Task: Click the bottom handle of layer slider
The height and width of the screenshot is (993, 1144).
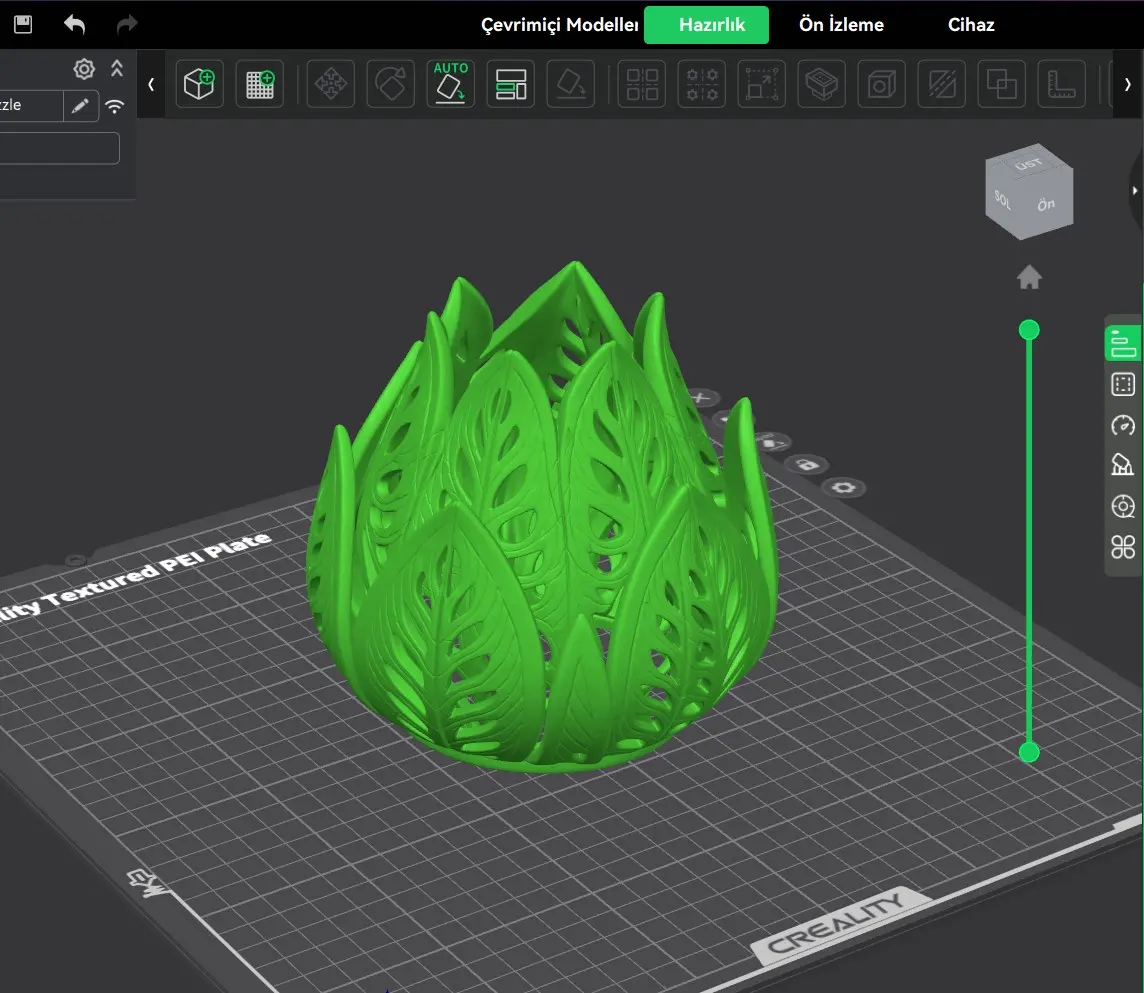Action: [x=1029, y=752]
